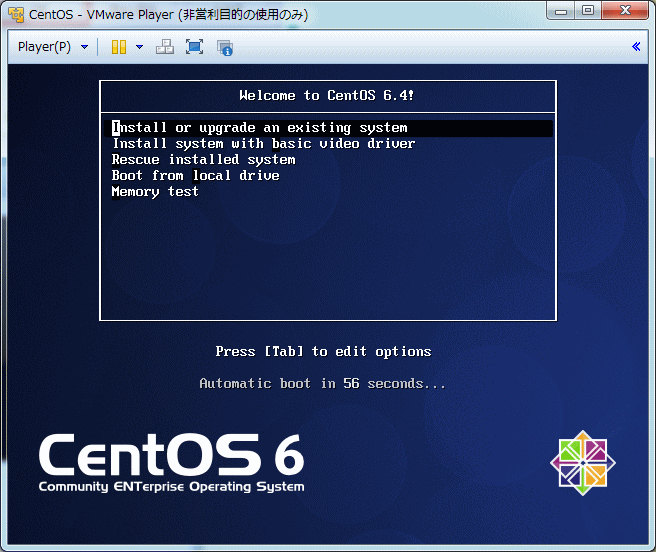Expand the Player(P) dropdown arrow

pos(85,47)
